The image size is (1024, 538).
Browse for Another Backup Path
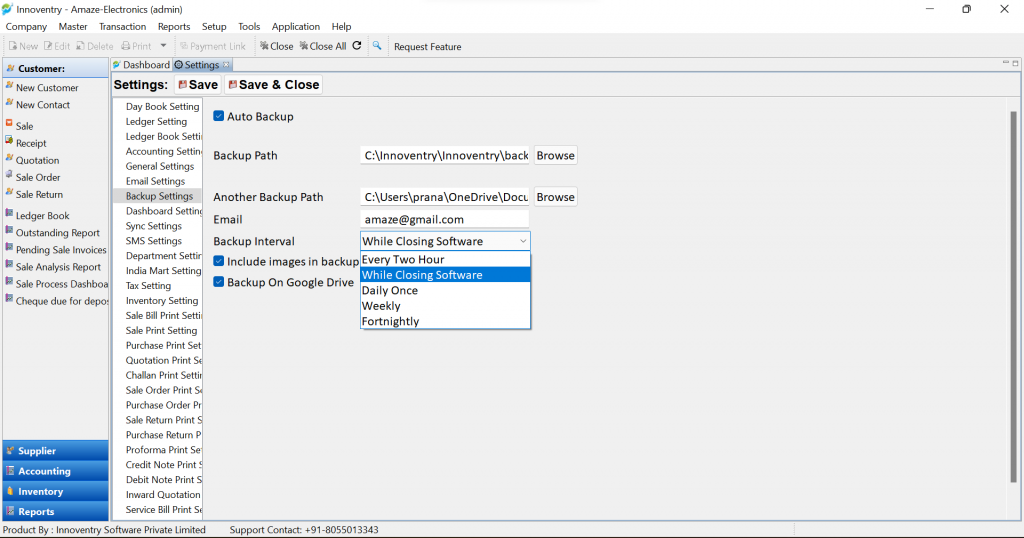point(556,197)
